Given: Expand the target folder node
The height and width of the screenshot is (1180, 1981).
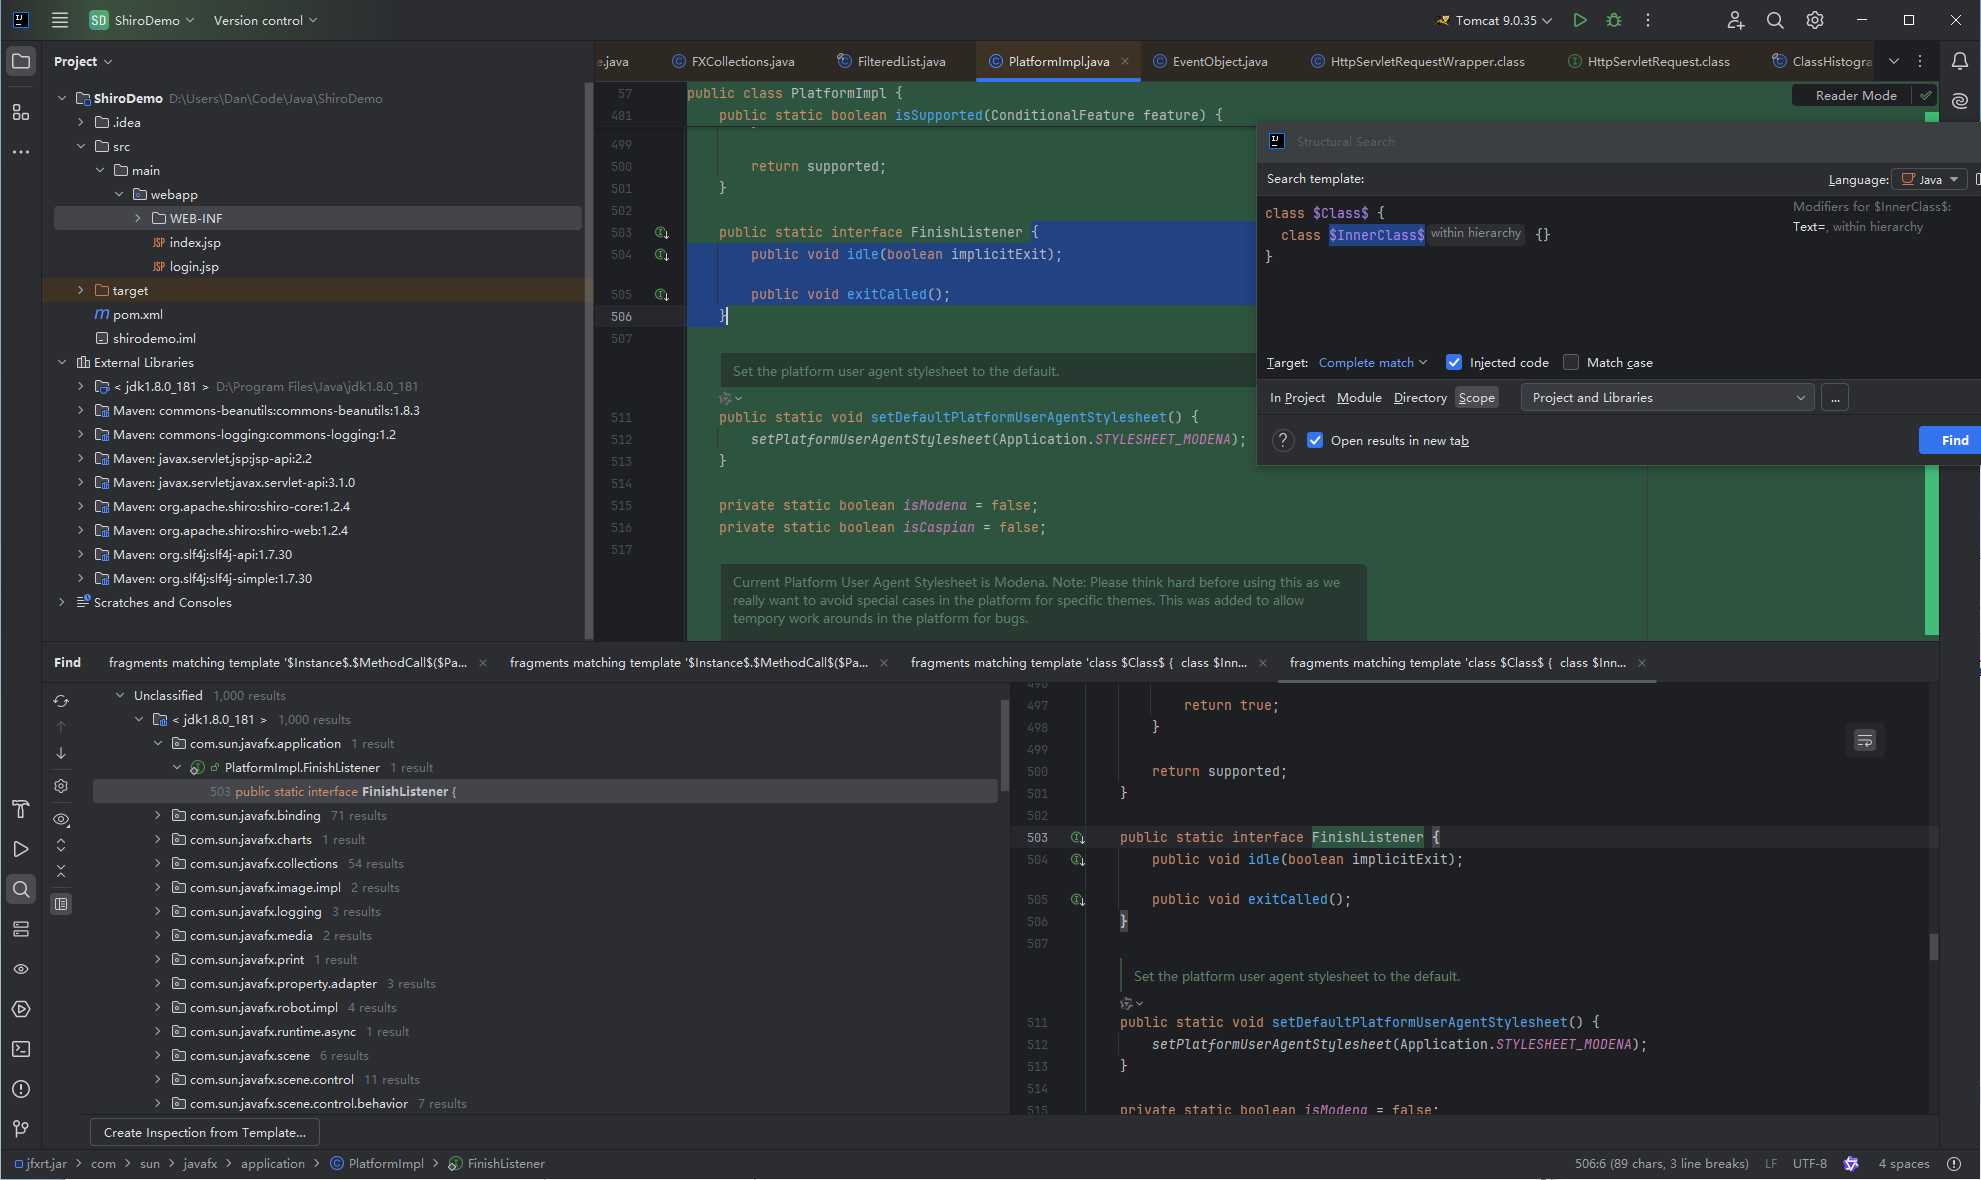Looking at the screenshot, I should coord(80,290).
